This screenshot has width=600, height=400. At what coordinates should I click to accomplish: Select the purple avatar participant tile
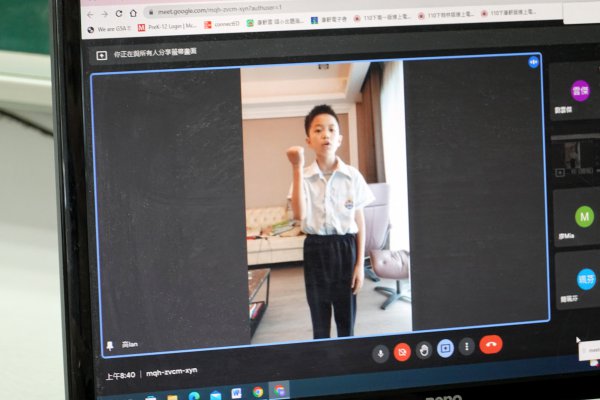point(575,92)
